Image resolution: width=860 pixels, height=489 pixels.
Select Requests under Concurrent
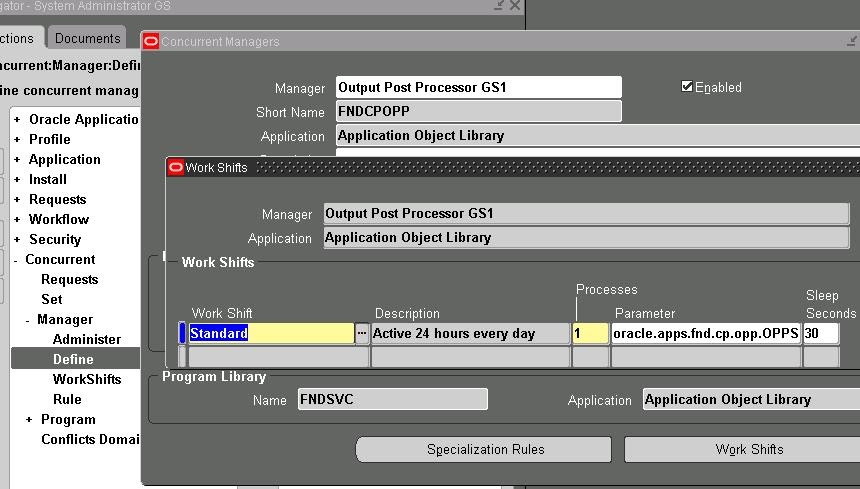69,280
